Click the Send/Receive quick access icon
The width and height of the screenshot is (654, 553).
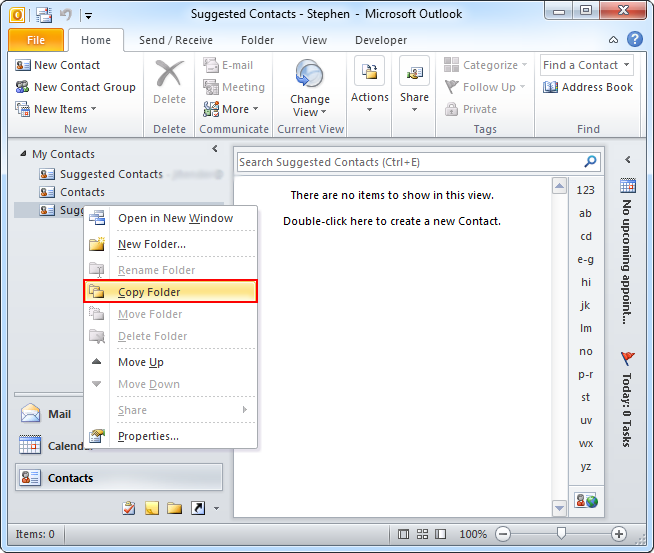coord(44,15)
